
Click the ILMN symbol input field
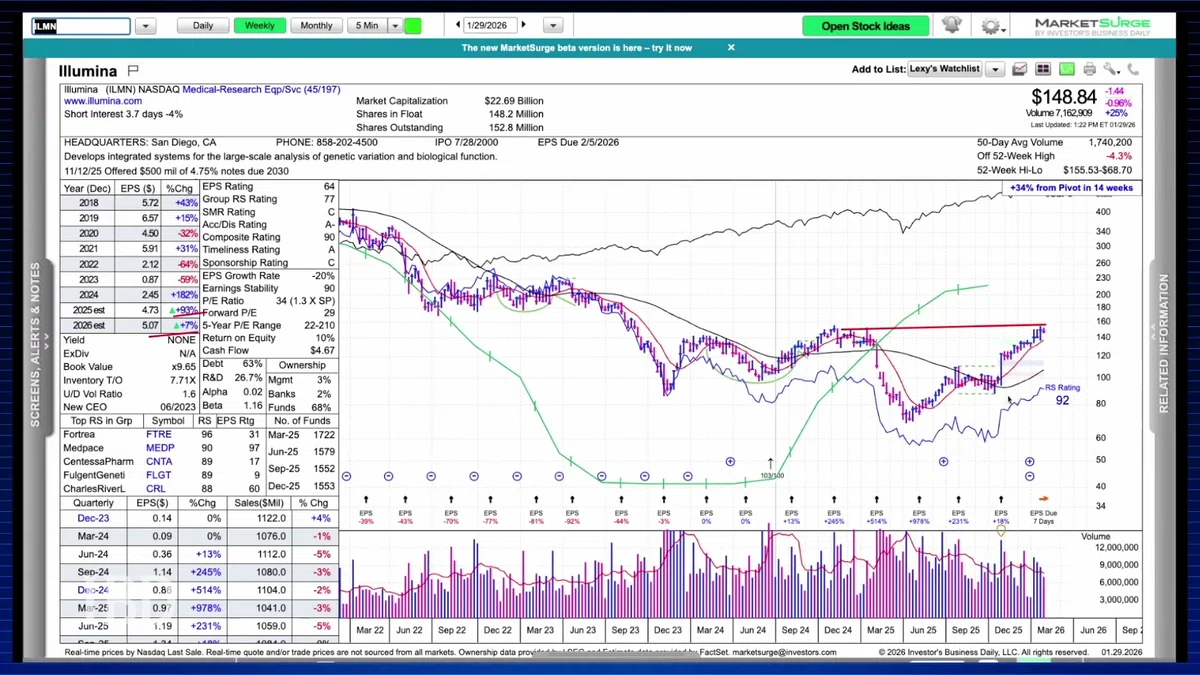click(x=81, y=26)
